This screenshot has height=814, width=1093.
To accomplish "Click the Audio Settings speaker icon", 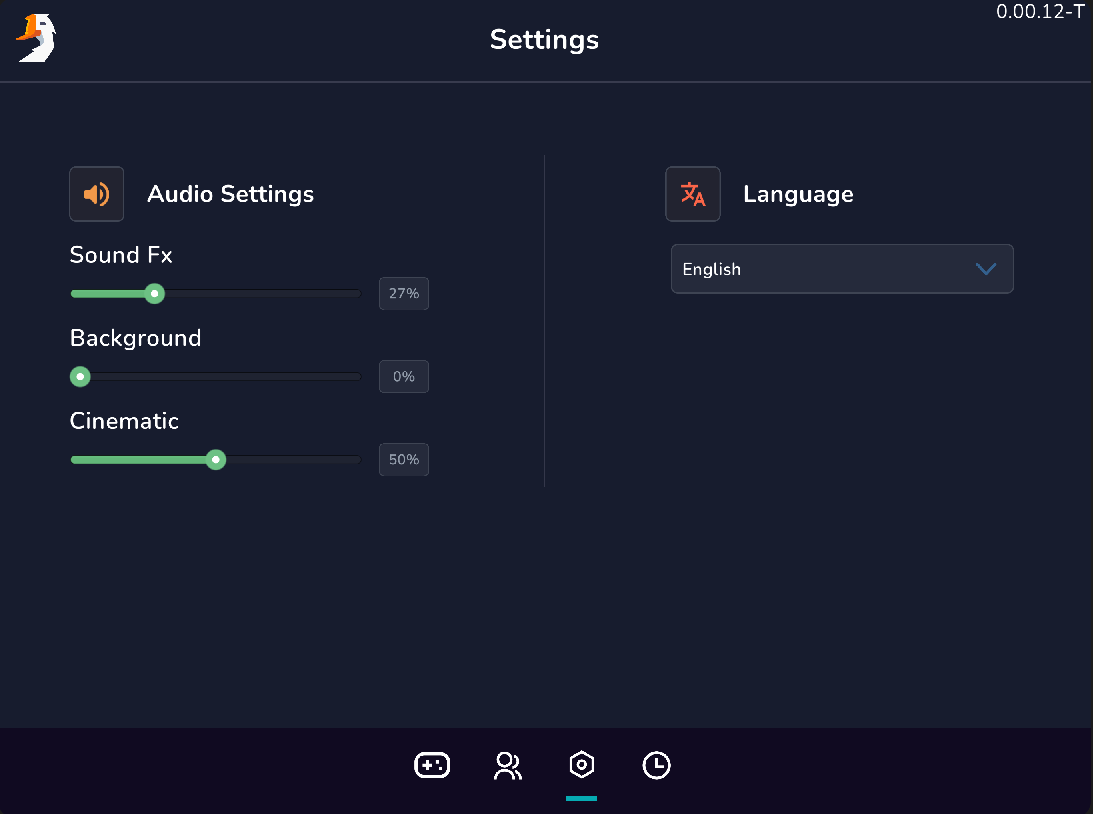I will 97,194.
